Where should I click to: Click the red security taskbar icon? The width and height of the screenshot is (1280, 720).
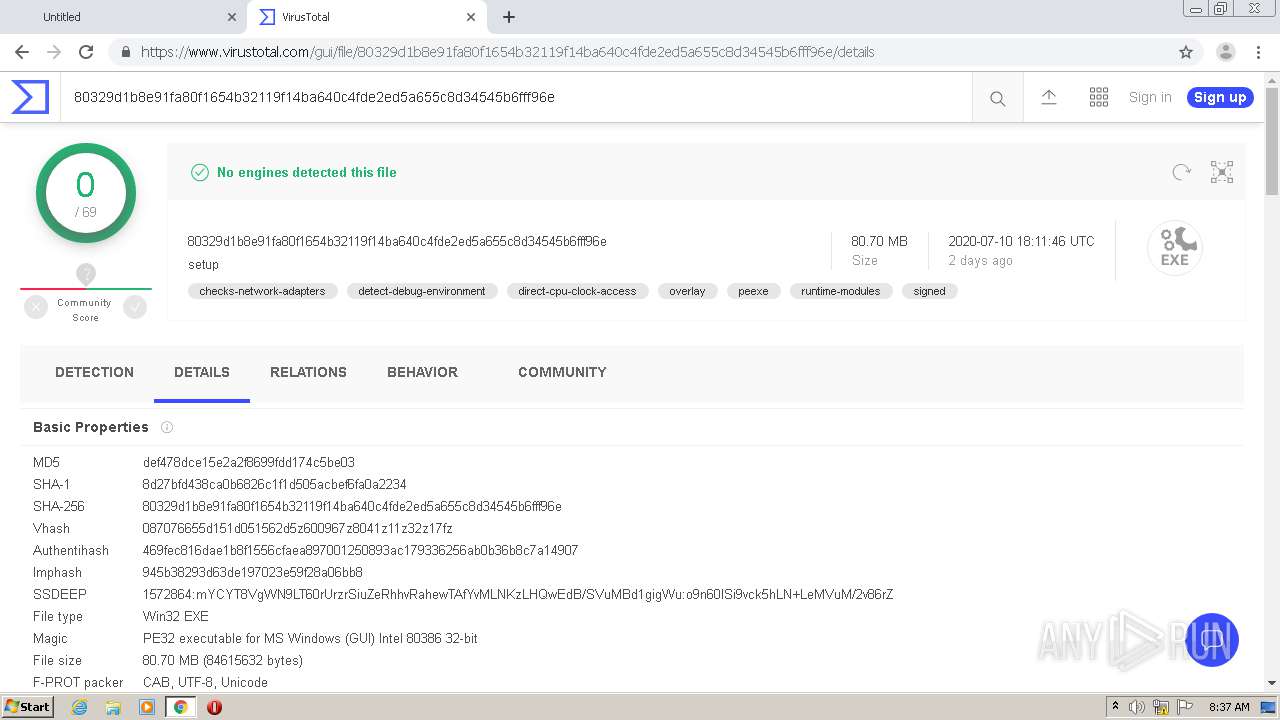pyautogui.click(x=214, y=707)
